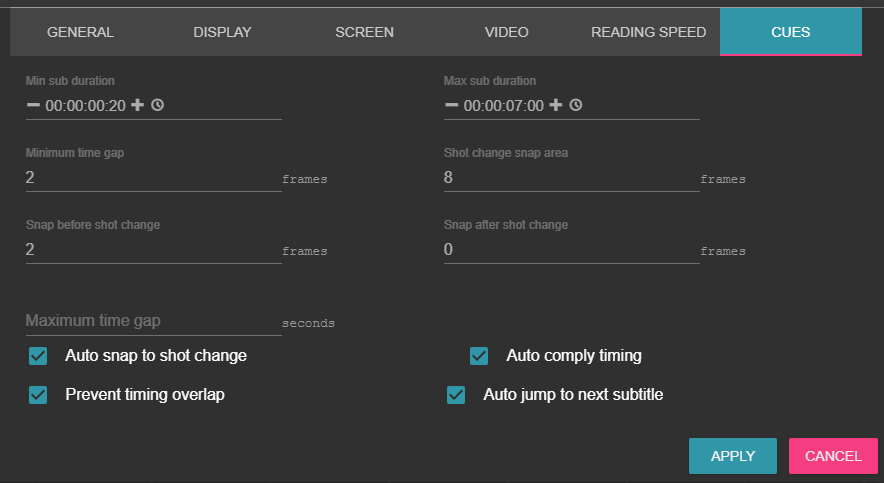This screenshot has width=884, height=483.
Task: Decrease Max sub duration with minus icon
Action: (x=451, y=105)
